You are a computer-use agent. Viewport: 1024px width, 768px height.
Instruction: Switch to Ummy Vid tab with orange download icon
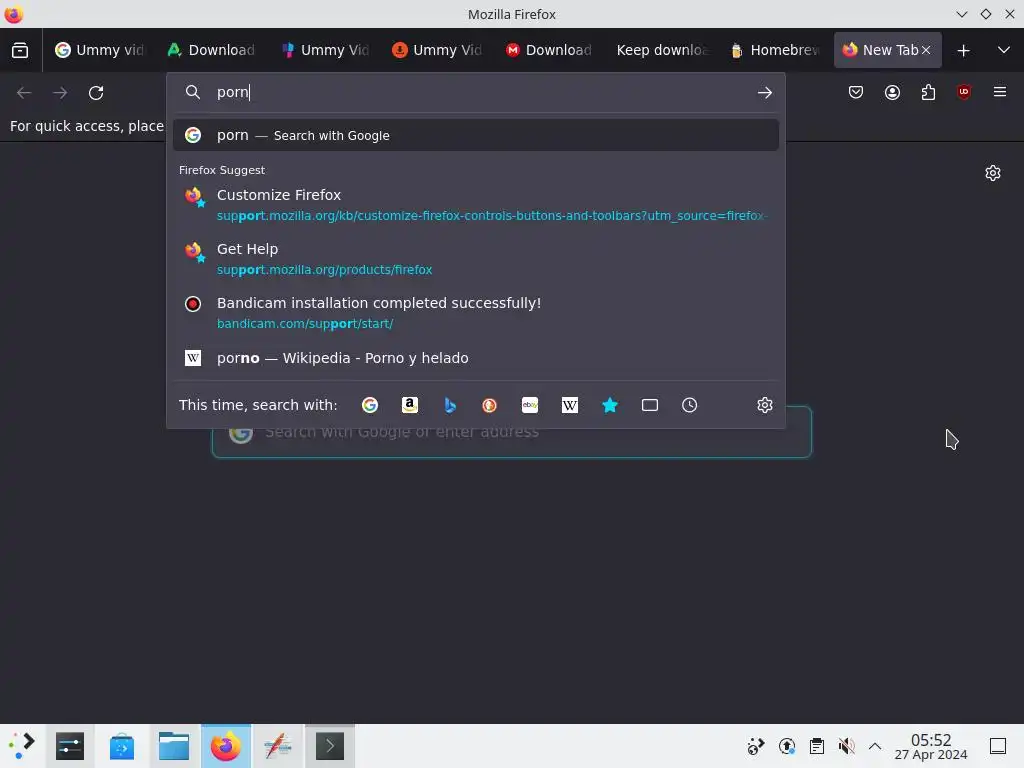click(437, 50)
